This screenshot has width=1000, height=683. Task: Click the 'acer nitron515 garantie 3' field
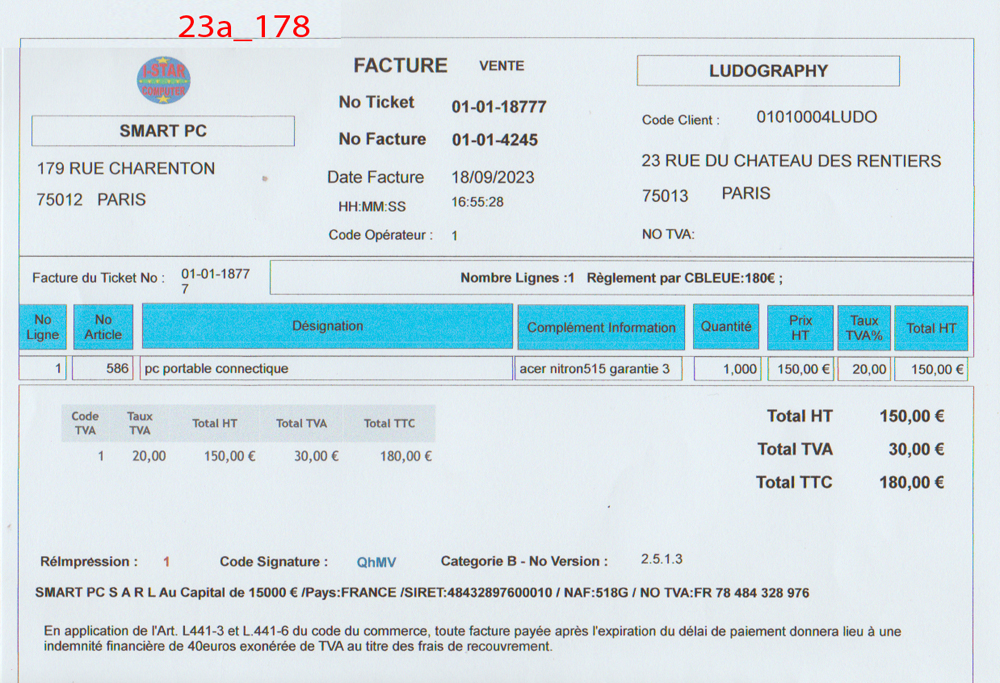599,369
